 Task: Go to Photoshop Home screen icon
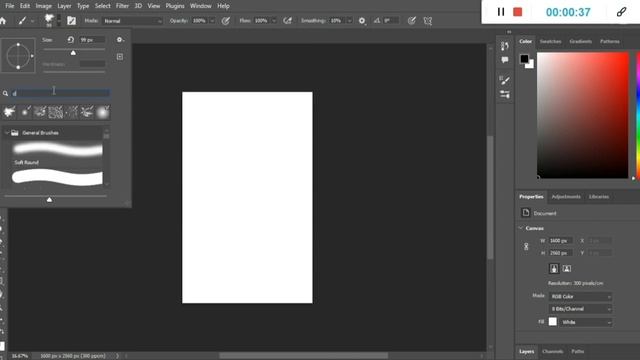[x=3, y=21]
